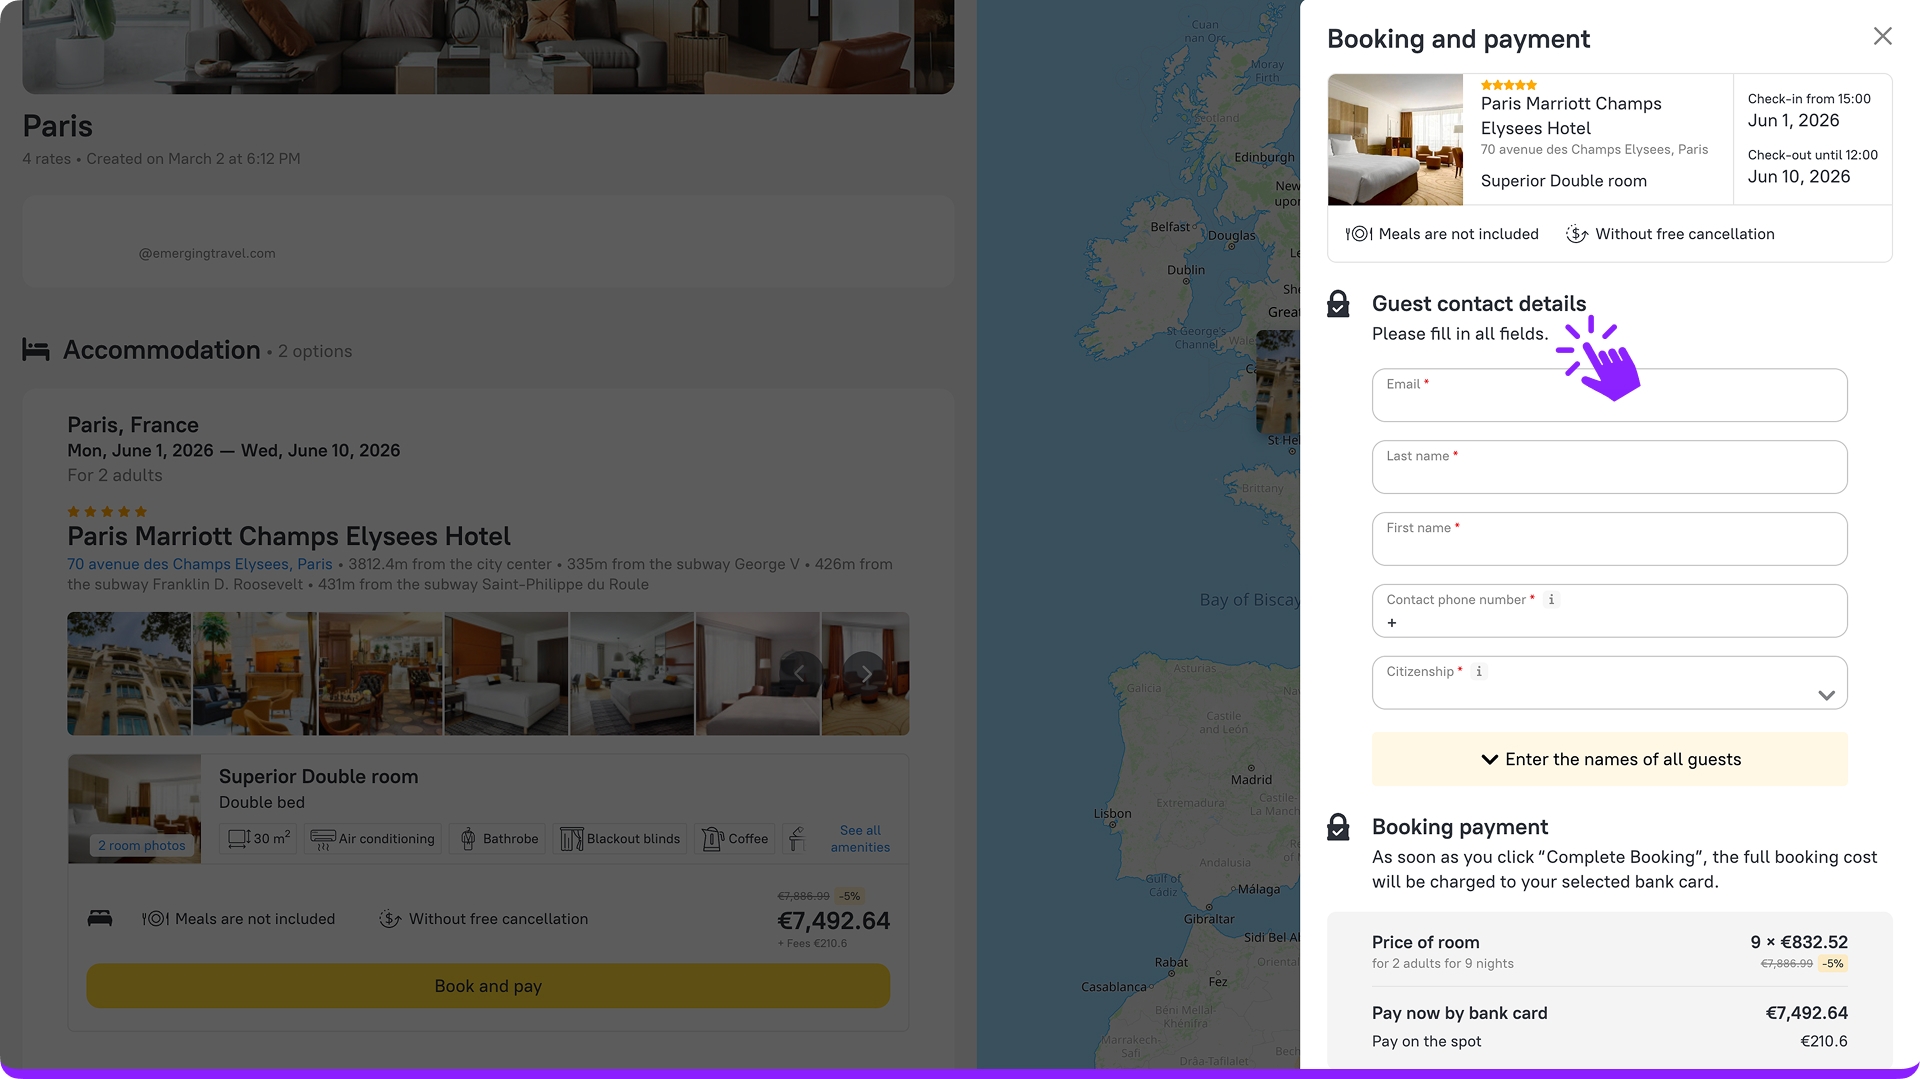
Task: Close the Booking and payment panel
Action: [x=1882, y=37]
